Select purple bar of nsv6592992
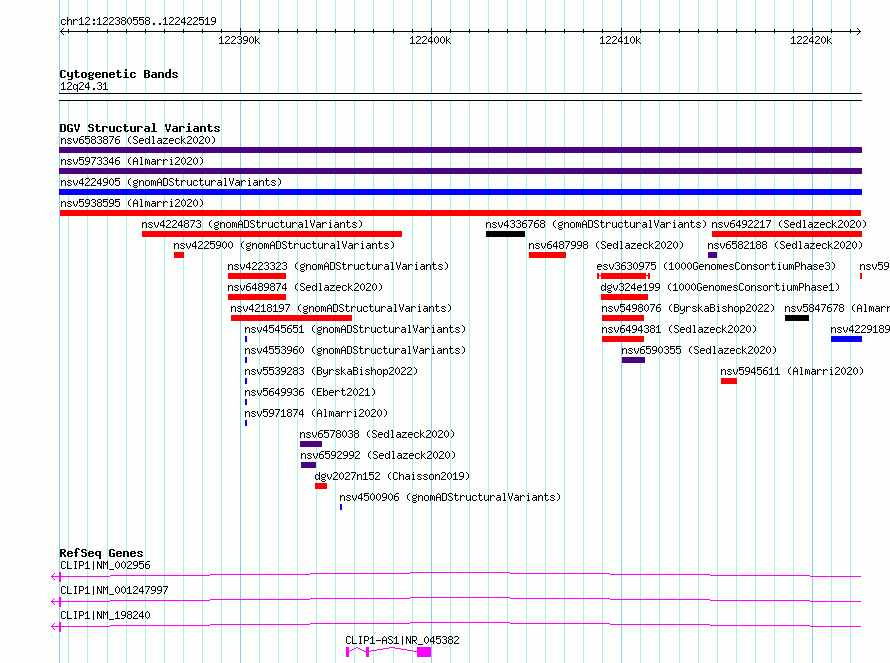Image resolution: width=890 pixels, height=663 pixels. (x=308, y=465)
